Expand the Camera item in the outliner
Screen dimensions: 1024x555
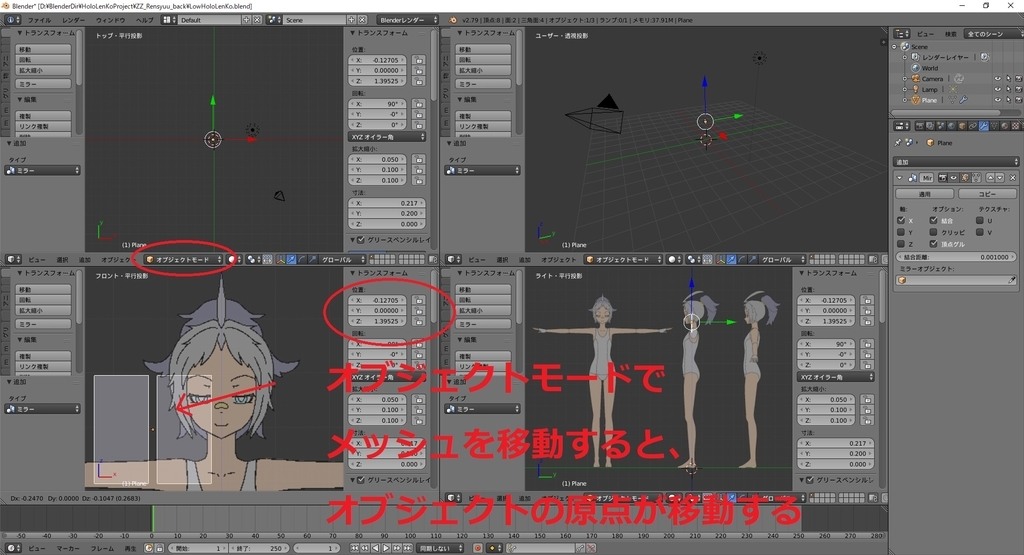(x=905, y=79)
